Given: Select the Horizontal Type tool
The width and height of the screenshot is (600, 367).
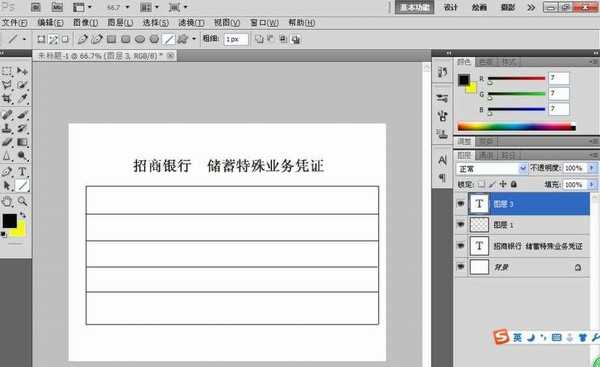Looking at the screenshot, I should [22, 171].
